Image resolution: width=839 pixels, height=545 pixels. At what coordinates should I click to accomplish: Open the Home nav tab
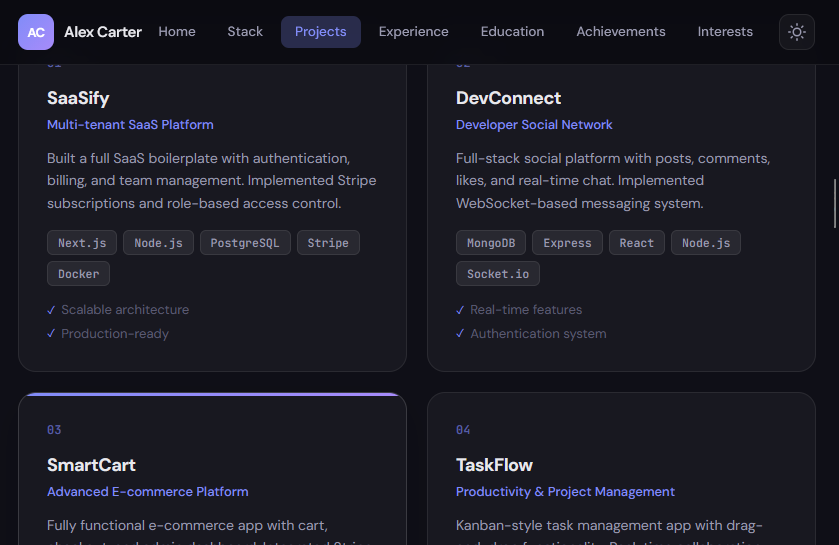point(177,32)
